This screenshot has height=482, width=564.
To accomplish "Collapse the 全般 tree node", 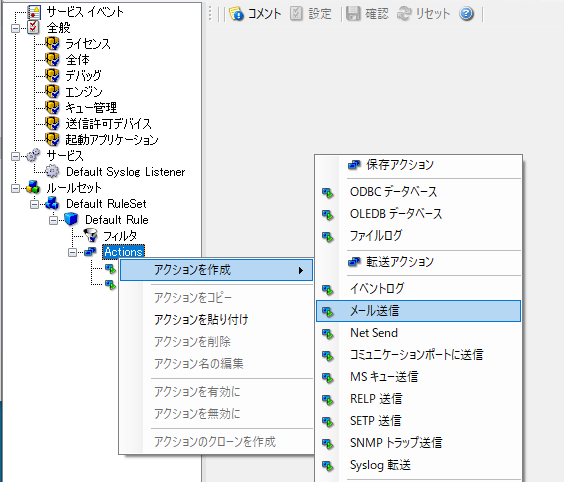I will 15,28.
